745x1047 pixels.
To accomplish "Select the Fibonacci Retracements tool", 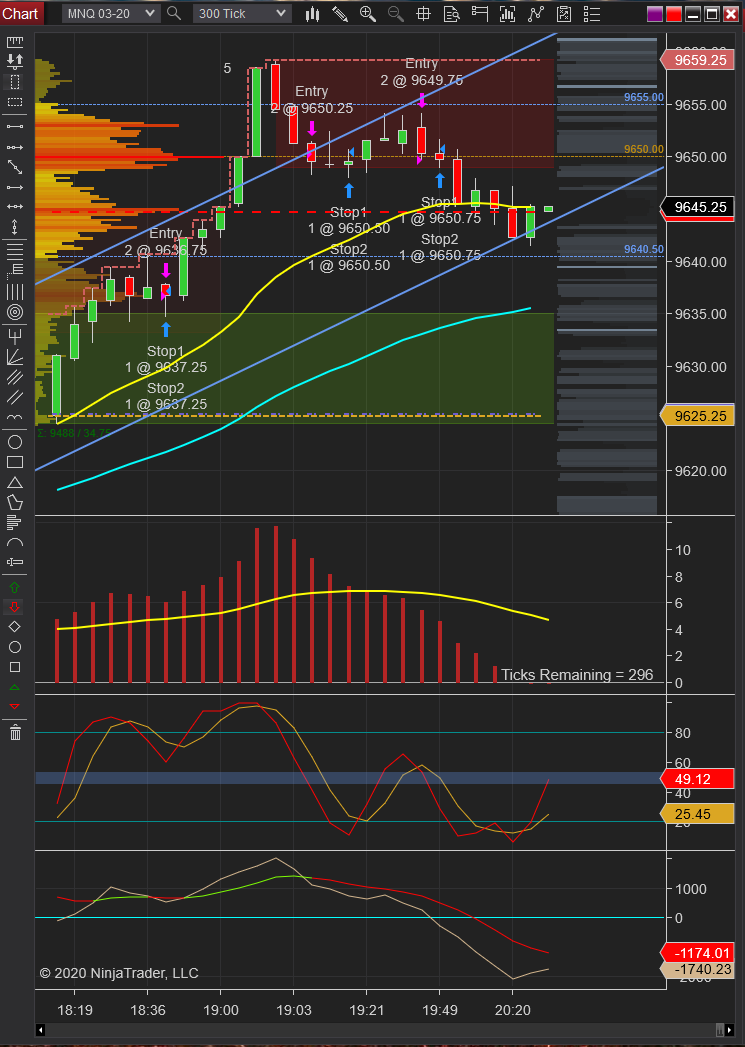I will 15,251.
